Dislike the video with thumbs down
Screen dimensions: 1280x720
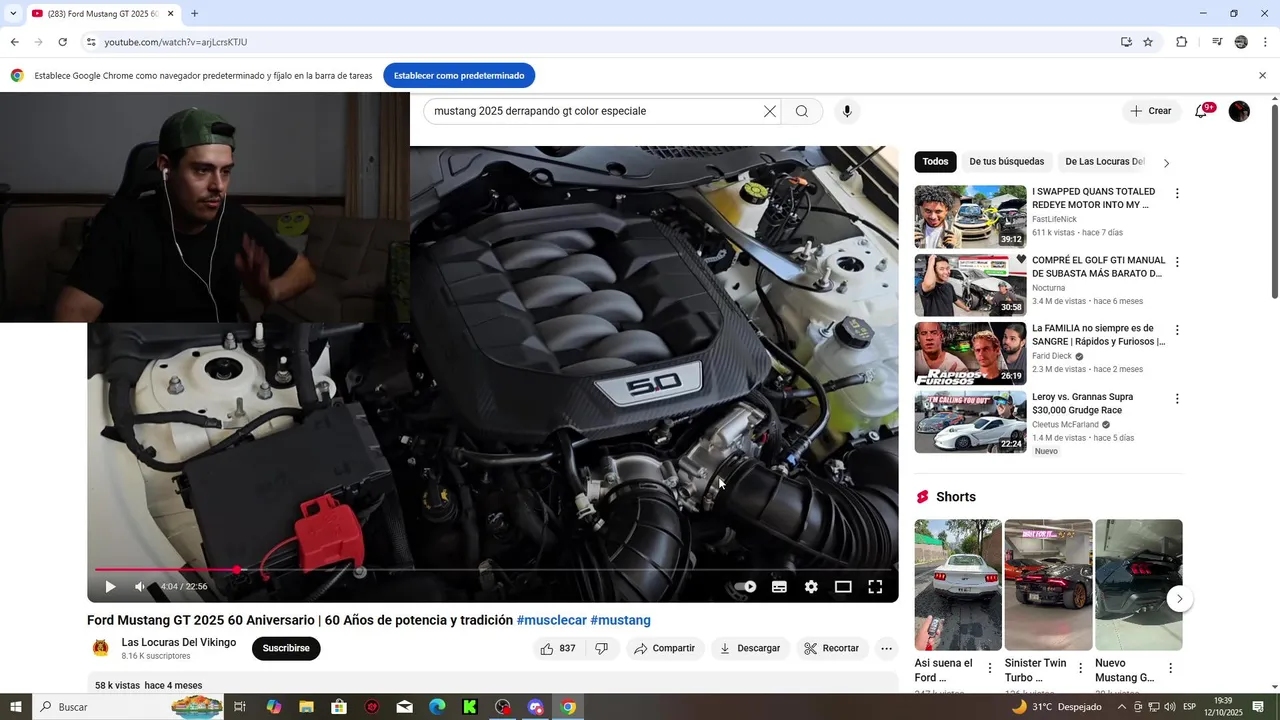(x=601, y=648)
